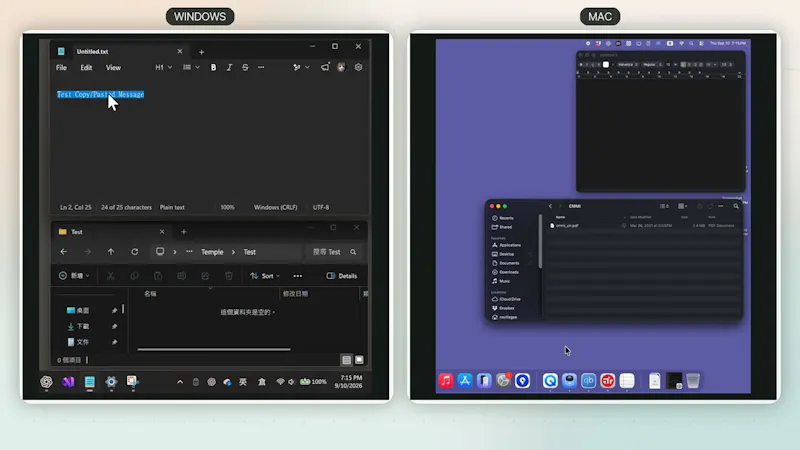Screen dimensions: 800x450
Task: Open the list style dropdown in Notepad
Action: pos(191,67)
